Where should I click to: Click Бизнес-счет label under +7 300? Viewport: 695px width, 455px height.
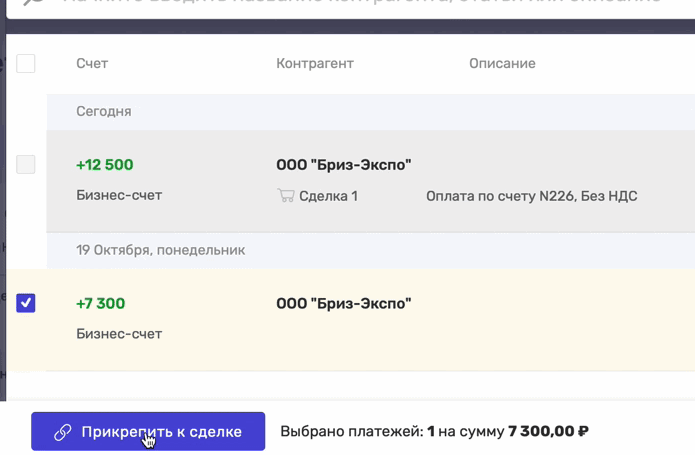(x=119, y=334)
